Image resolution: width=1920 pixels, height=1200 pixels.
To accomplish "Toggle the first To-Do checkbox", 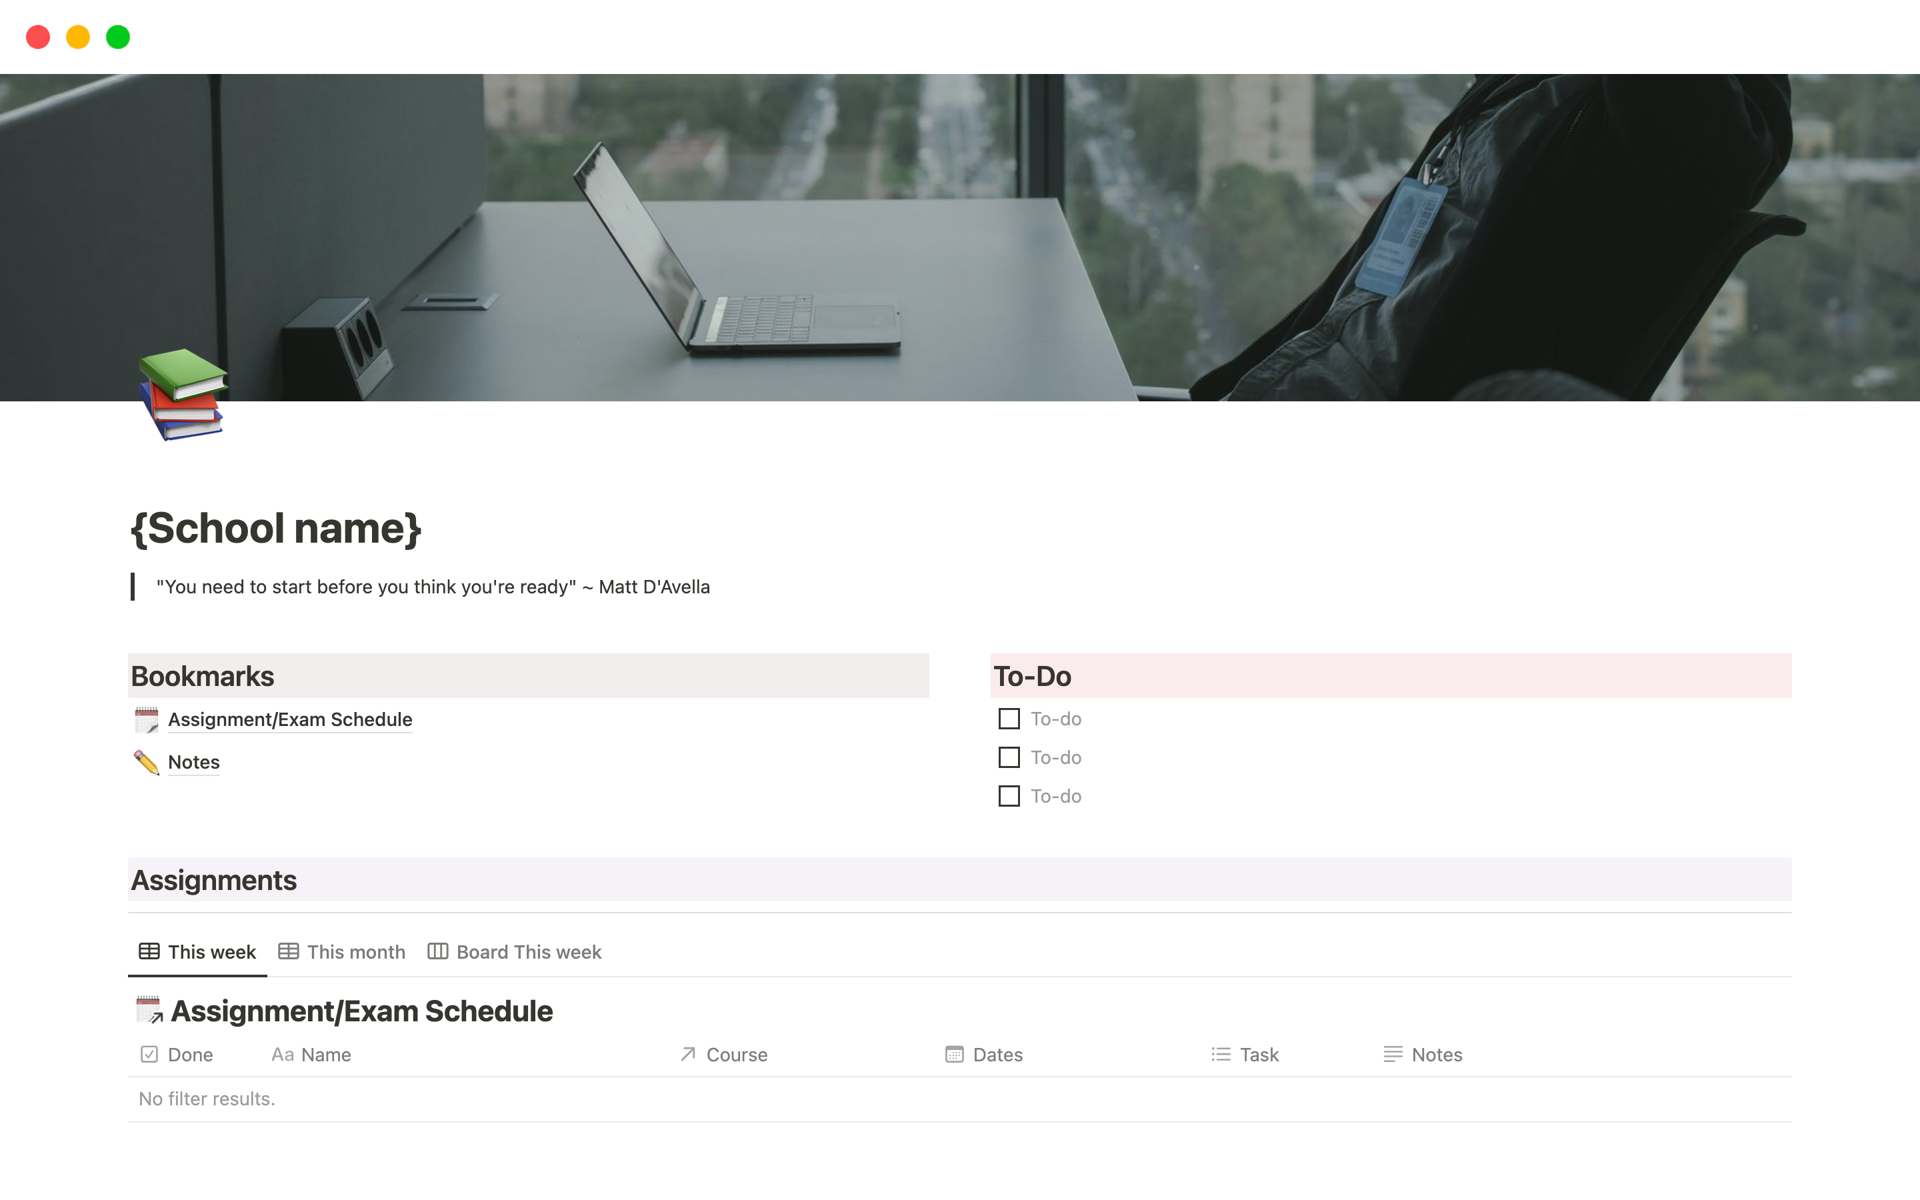I will click(1008, 719).
